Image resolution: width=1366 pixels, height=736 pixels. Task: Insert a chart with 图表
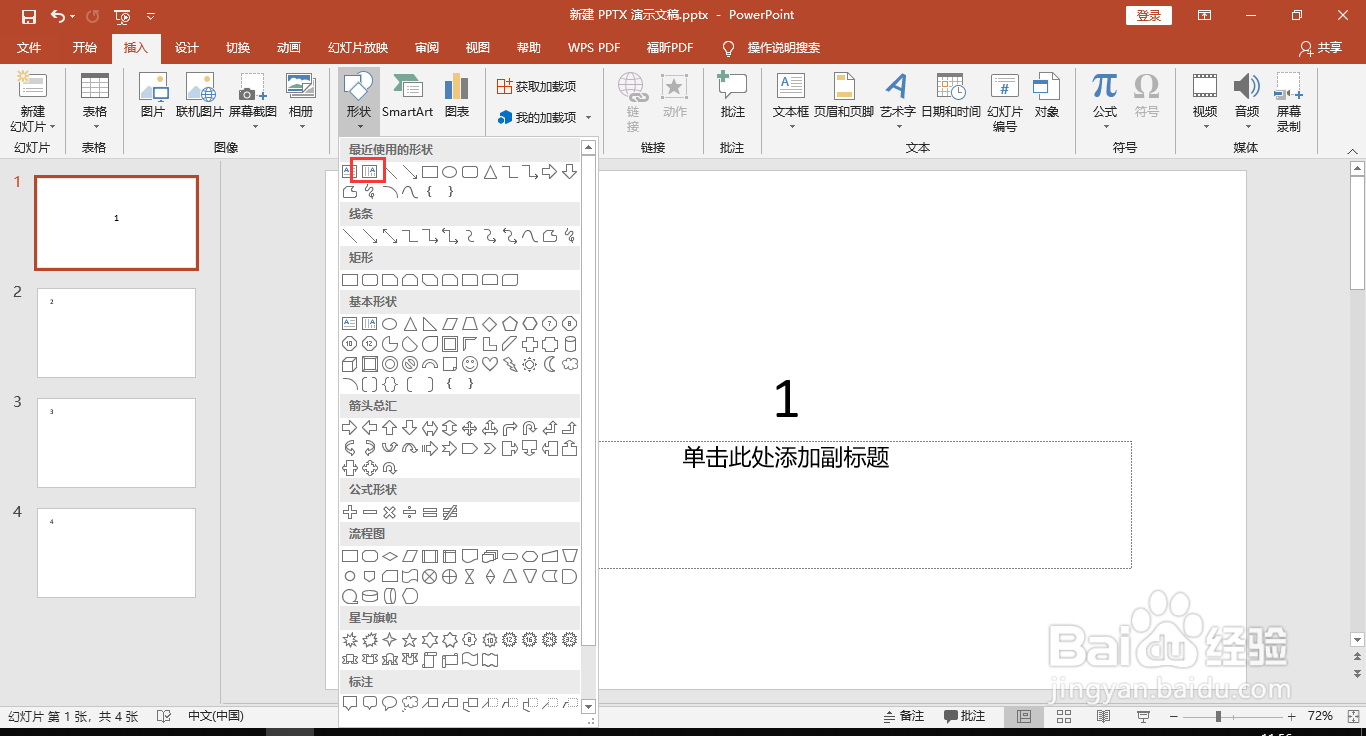click(x=457, y=97)
